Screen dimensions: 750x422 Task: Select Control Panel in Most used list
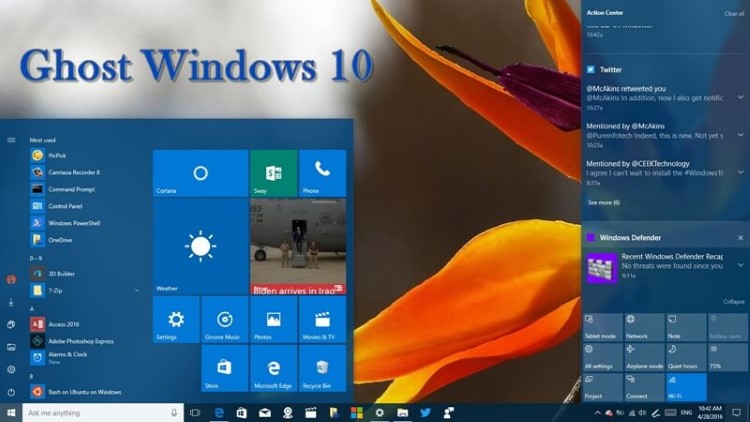click(x=65, y=206)
